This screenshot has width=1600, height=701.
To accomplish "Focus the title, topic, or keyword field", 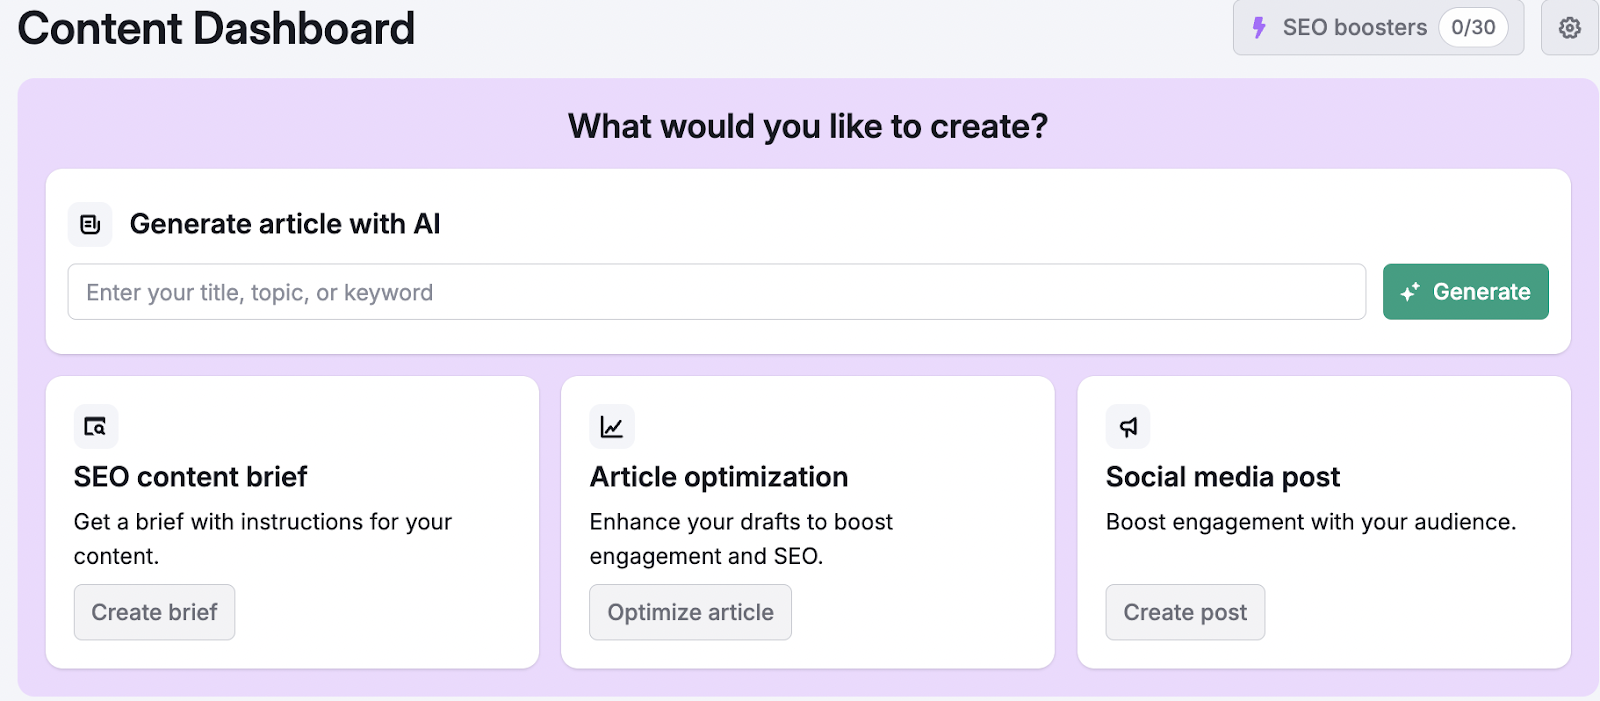I will (716, 292).
